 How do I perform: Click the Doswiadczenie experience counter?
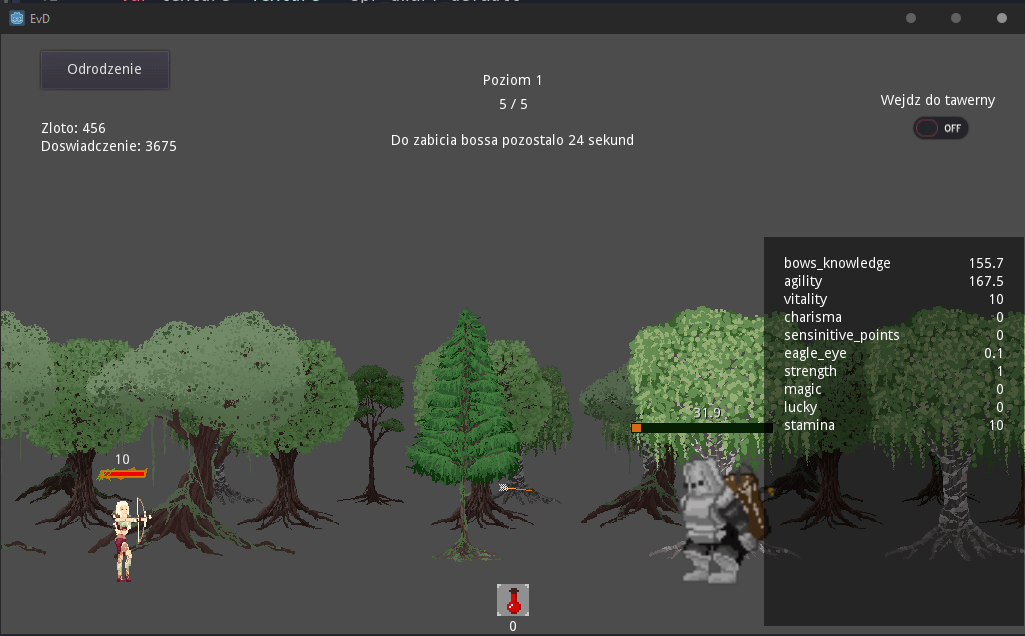point(109,146)
